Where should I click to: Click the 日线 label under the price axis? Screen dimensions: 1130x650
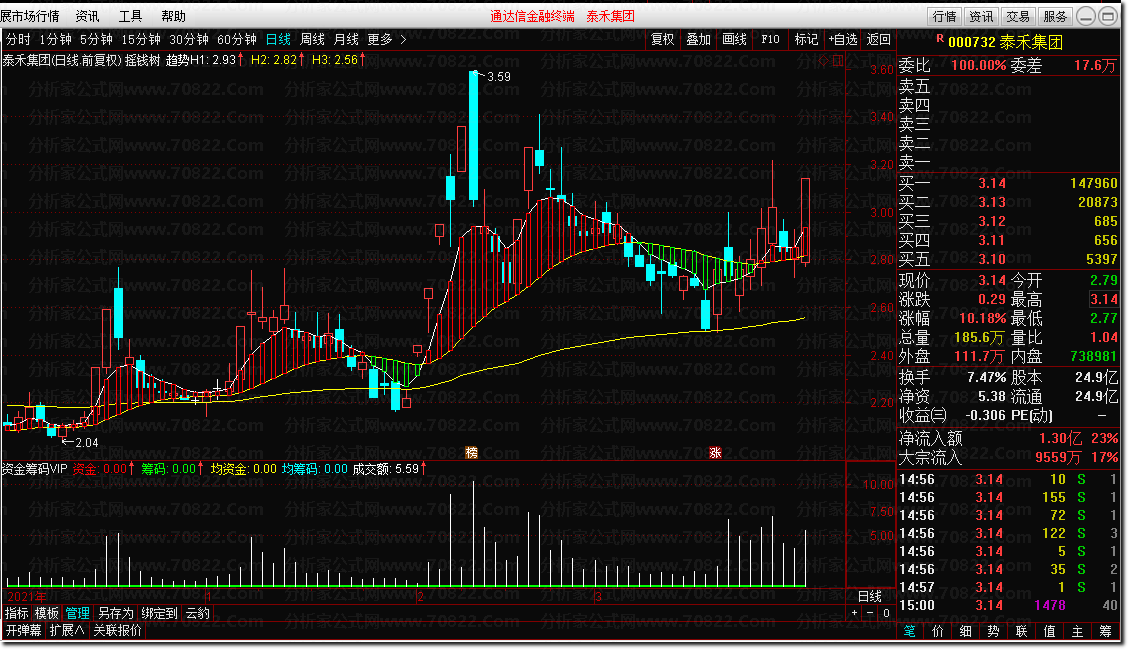(x=870, y=596)
